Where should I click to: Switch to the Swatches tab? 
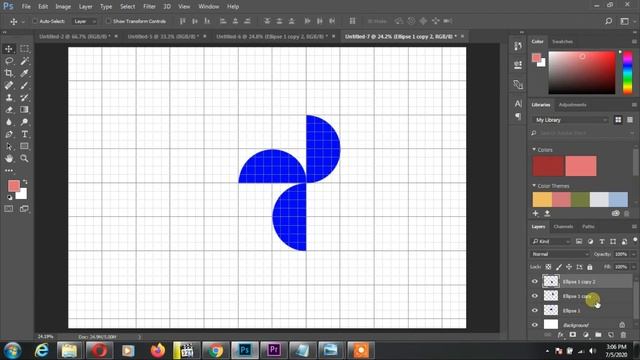pyautogui.click(x=562, y=42)
